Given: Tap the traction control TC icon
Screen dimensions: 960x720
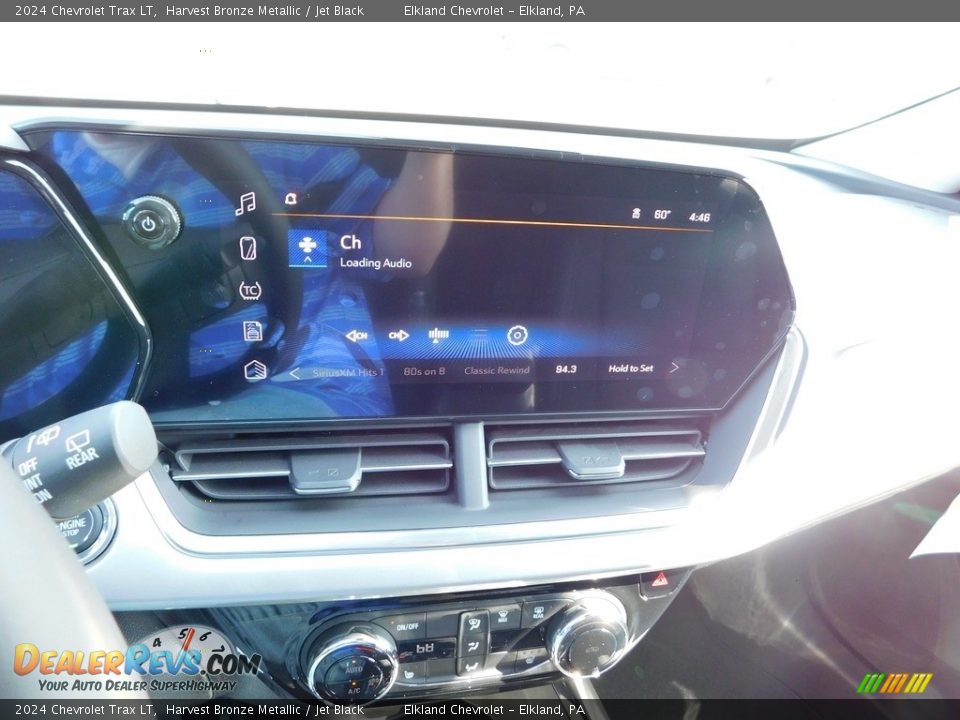Looking at the screenshot, I should tap(250, 290).
